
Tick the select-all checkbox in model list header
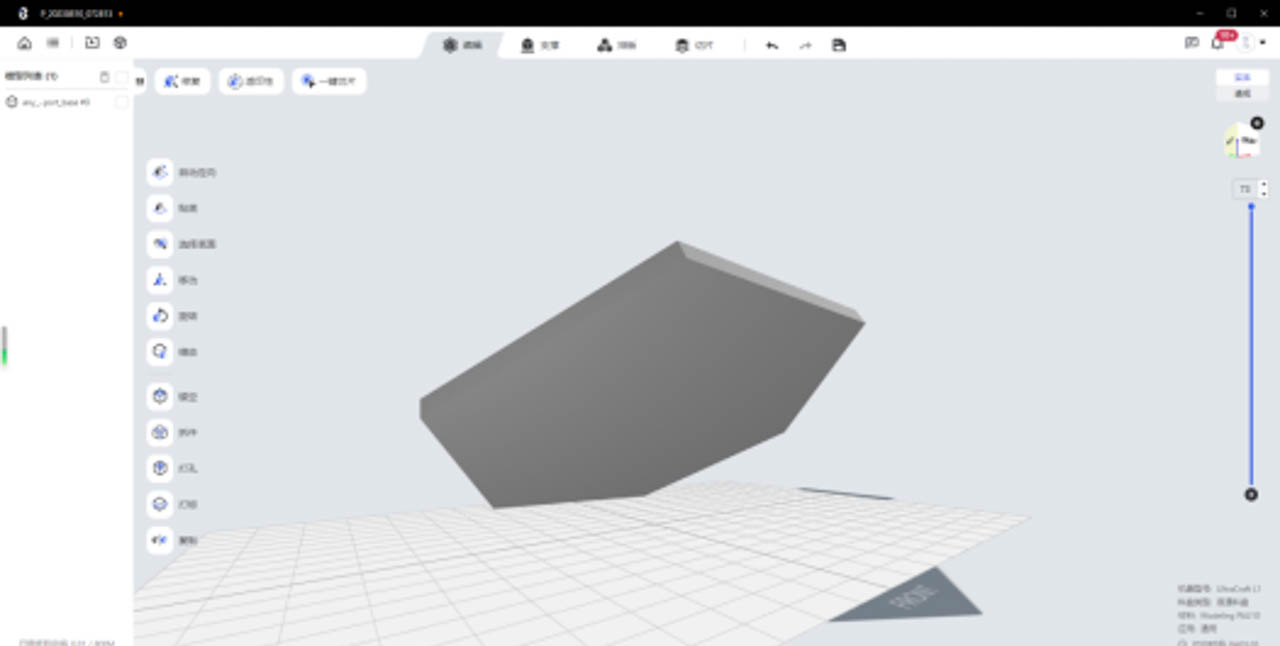(121, 77)
